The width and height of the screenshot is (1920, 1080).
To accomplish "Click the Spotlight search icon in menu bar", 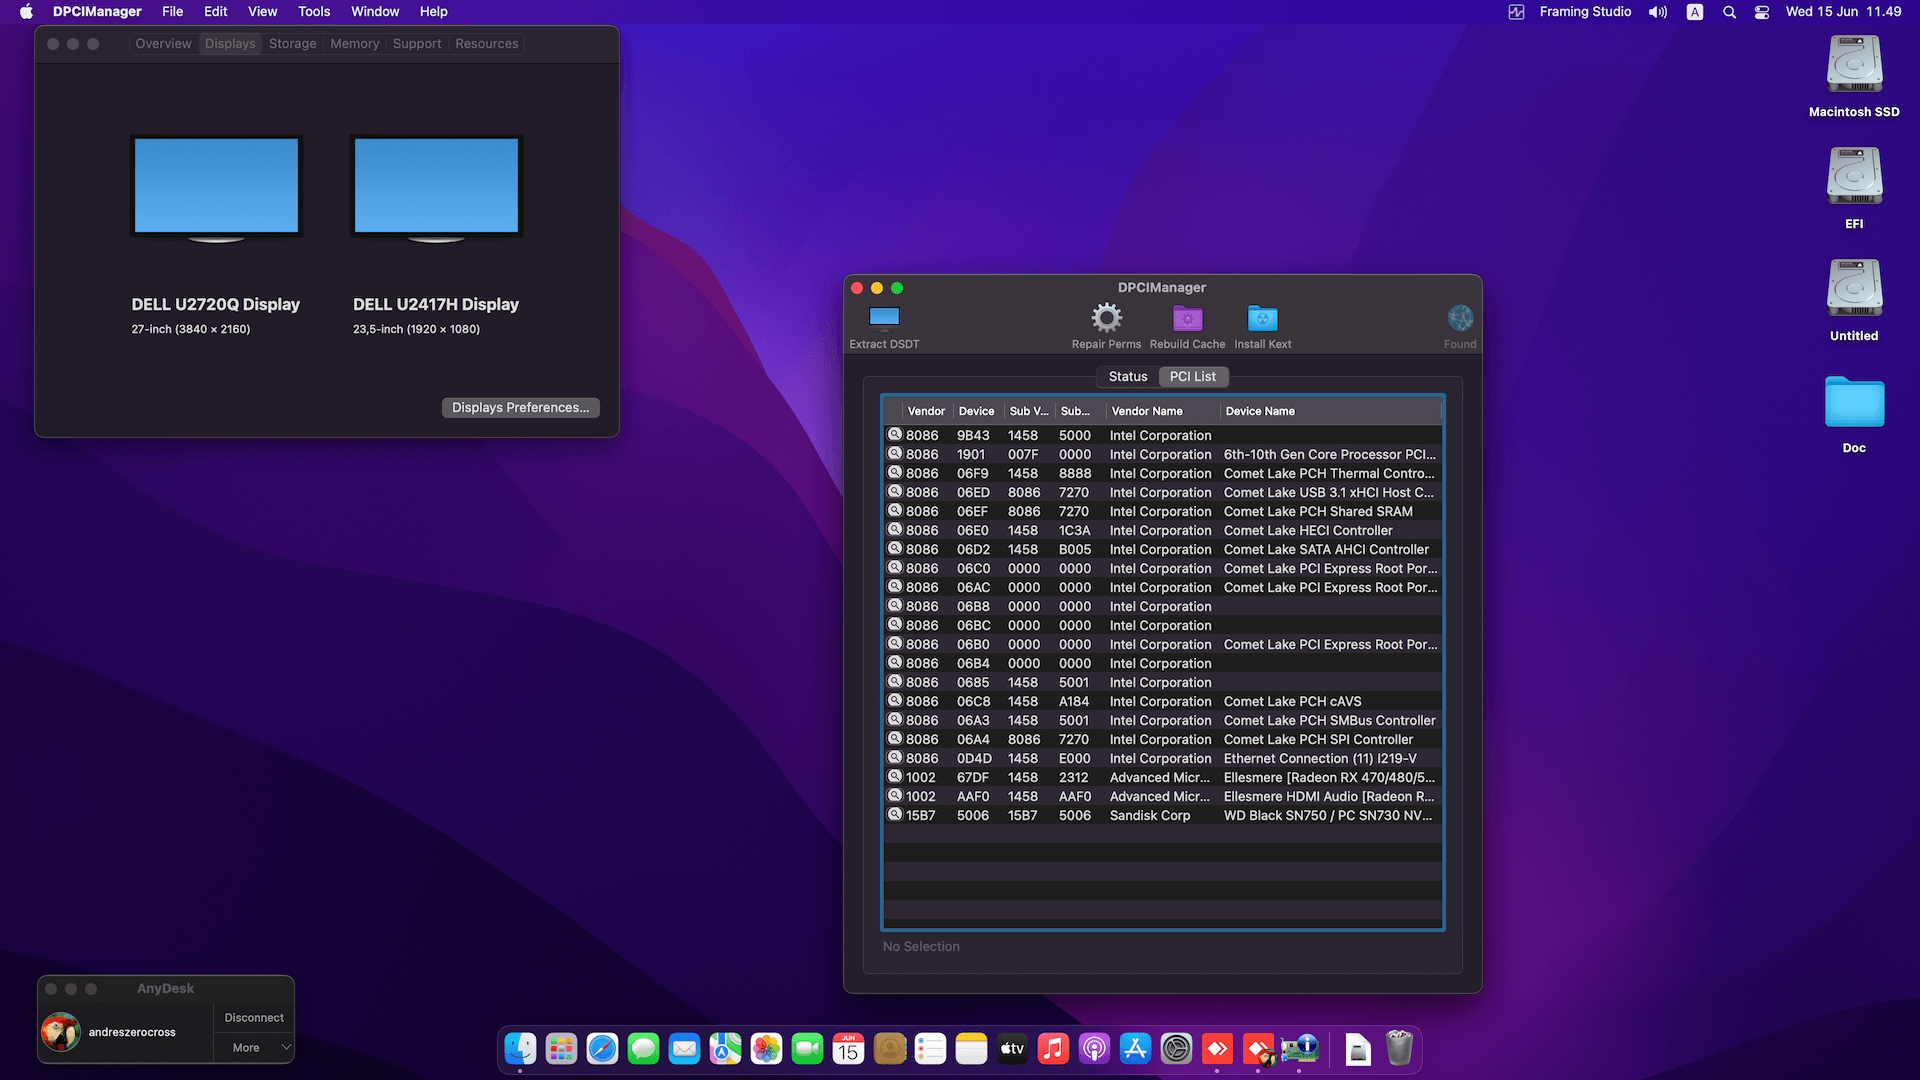I will coord(1729,12).
